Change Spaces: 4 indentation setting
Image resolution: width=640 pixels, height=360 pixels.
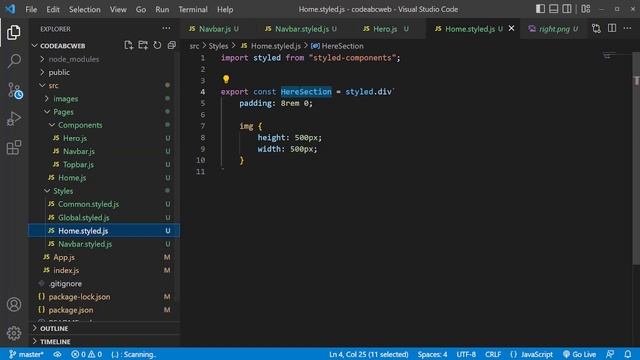[x=432, y=354]
